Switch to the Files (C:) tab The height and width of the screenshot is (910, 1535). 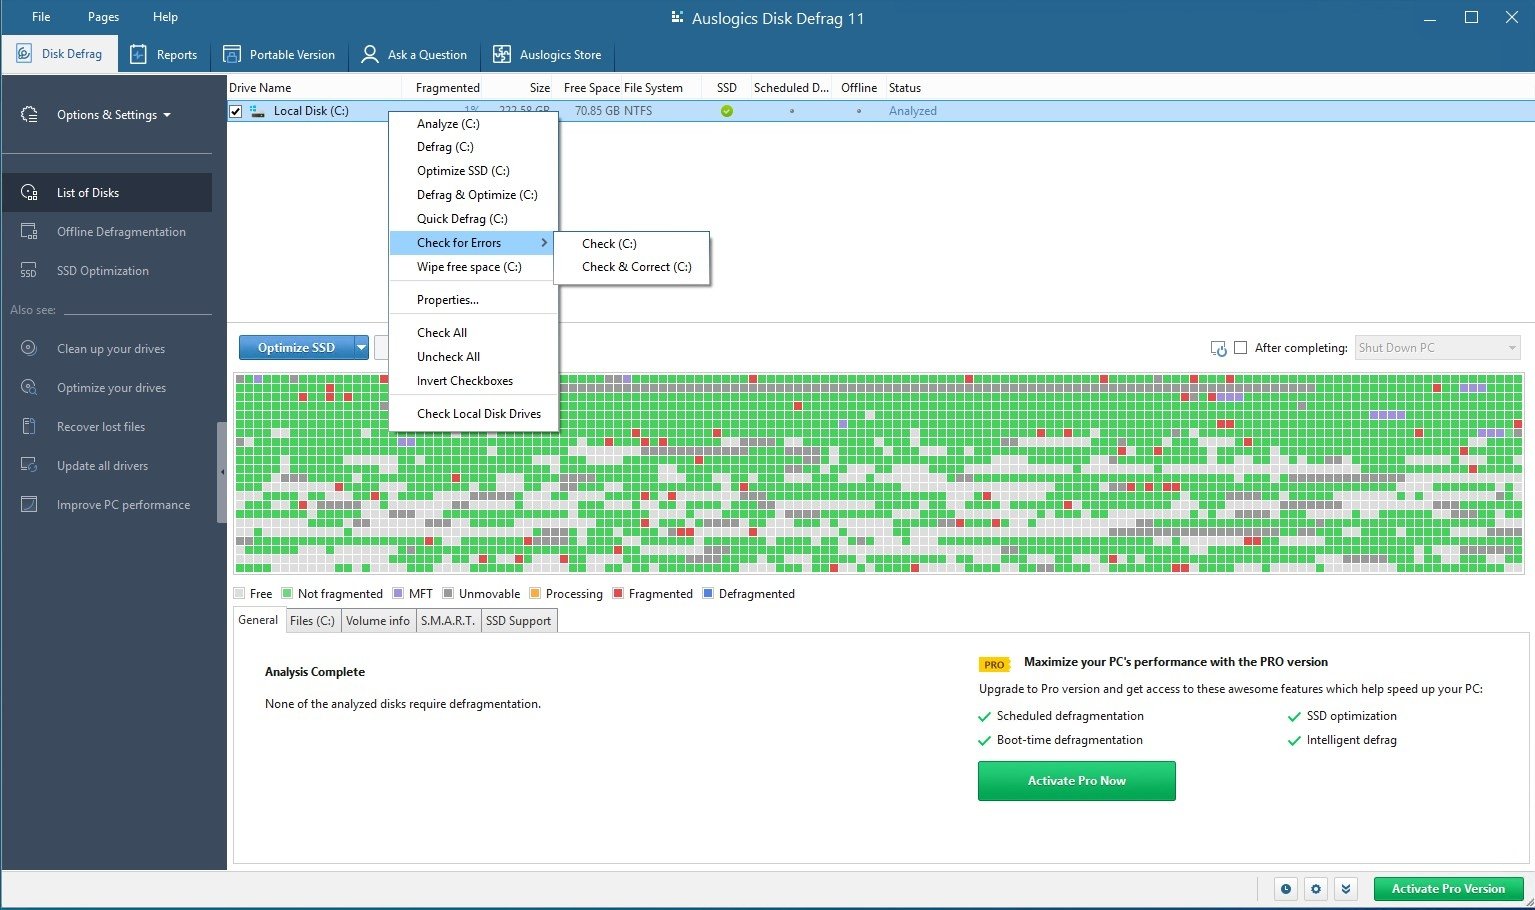(x=312, y=621)
